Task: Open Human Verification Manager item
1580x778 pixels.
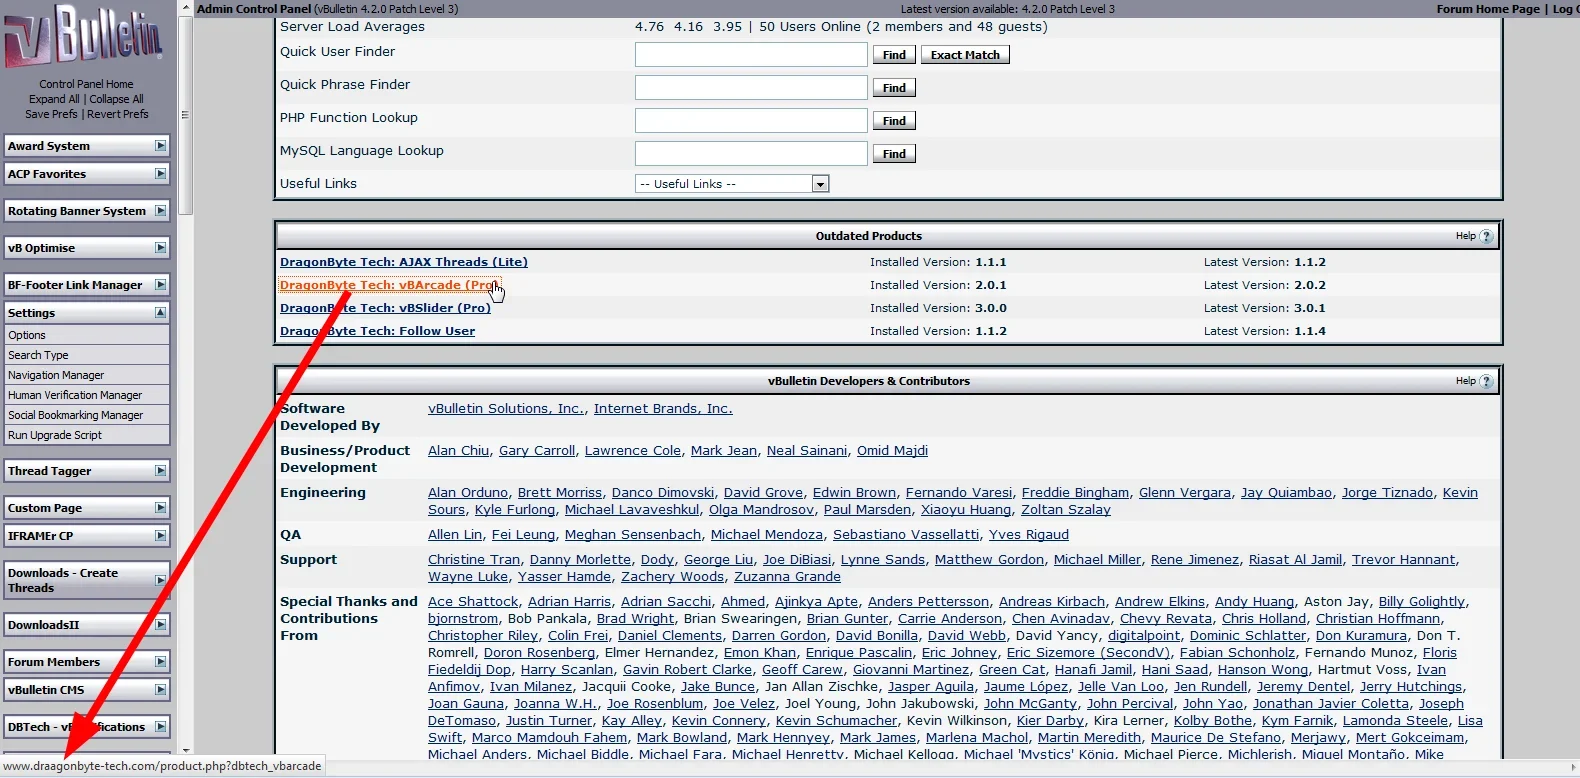Action: pyautogui.click(x=87, y=395)
